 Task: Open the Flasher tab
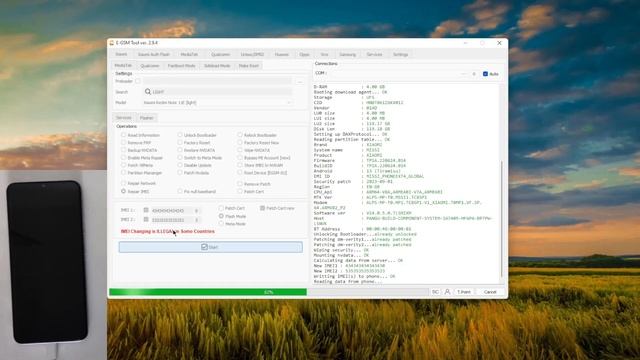[147, 118]
